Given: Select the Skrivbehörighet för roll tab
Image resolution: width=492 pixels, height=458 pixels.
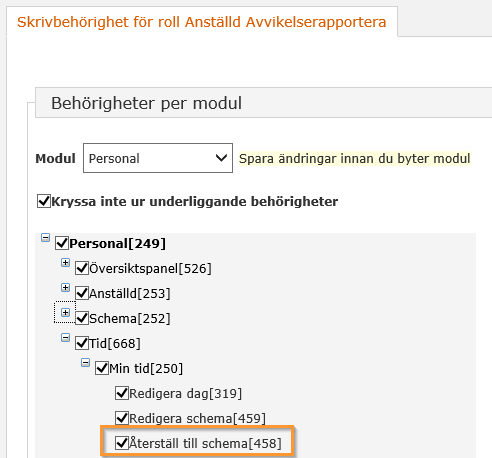Looking at the screenshot, I should coord(202,22).
